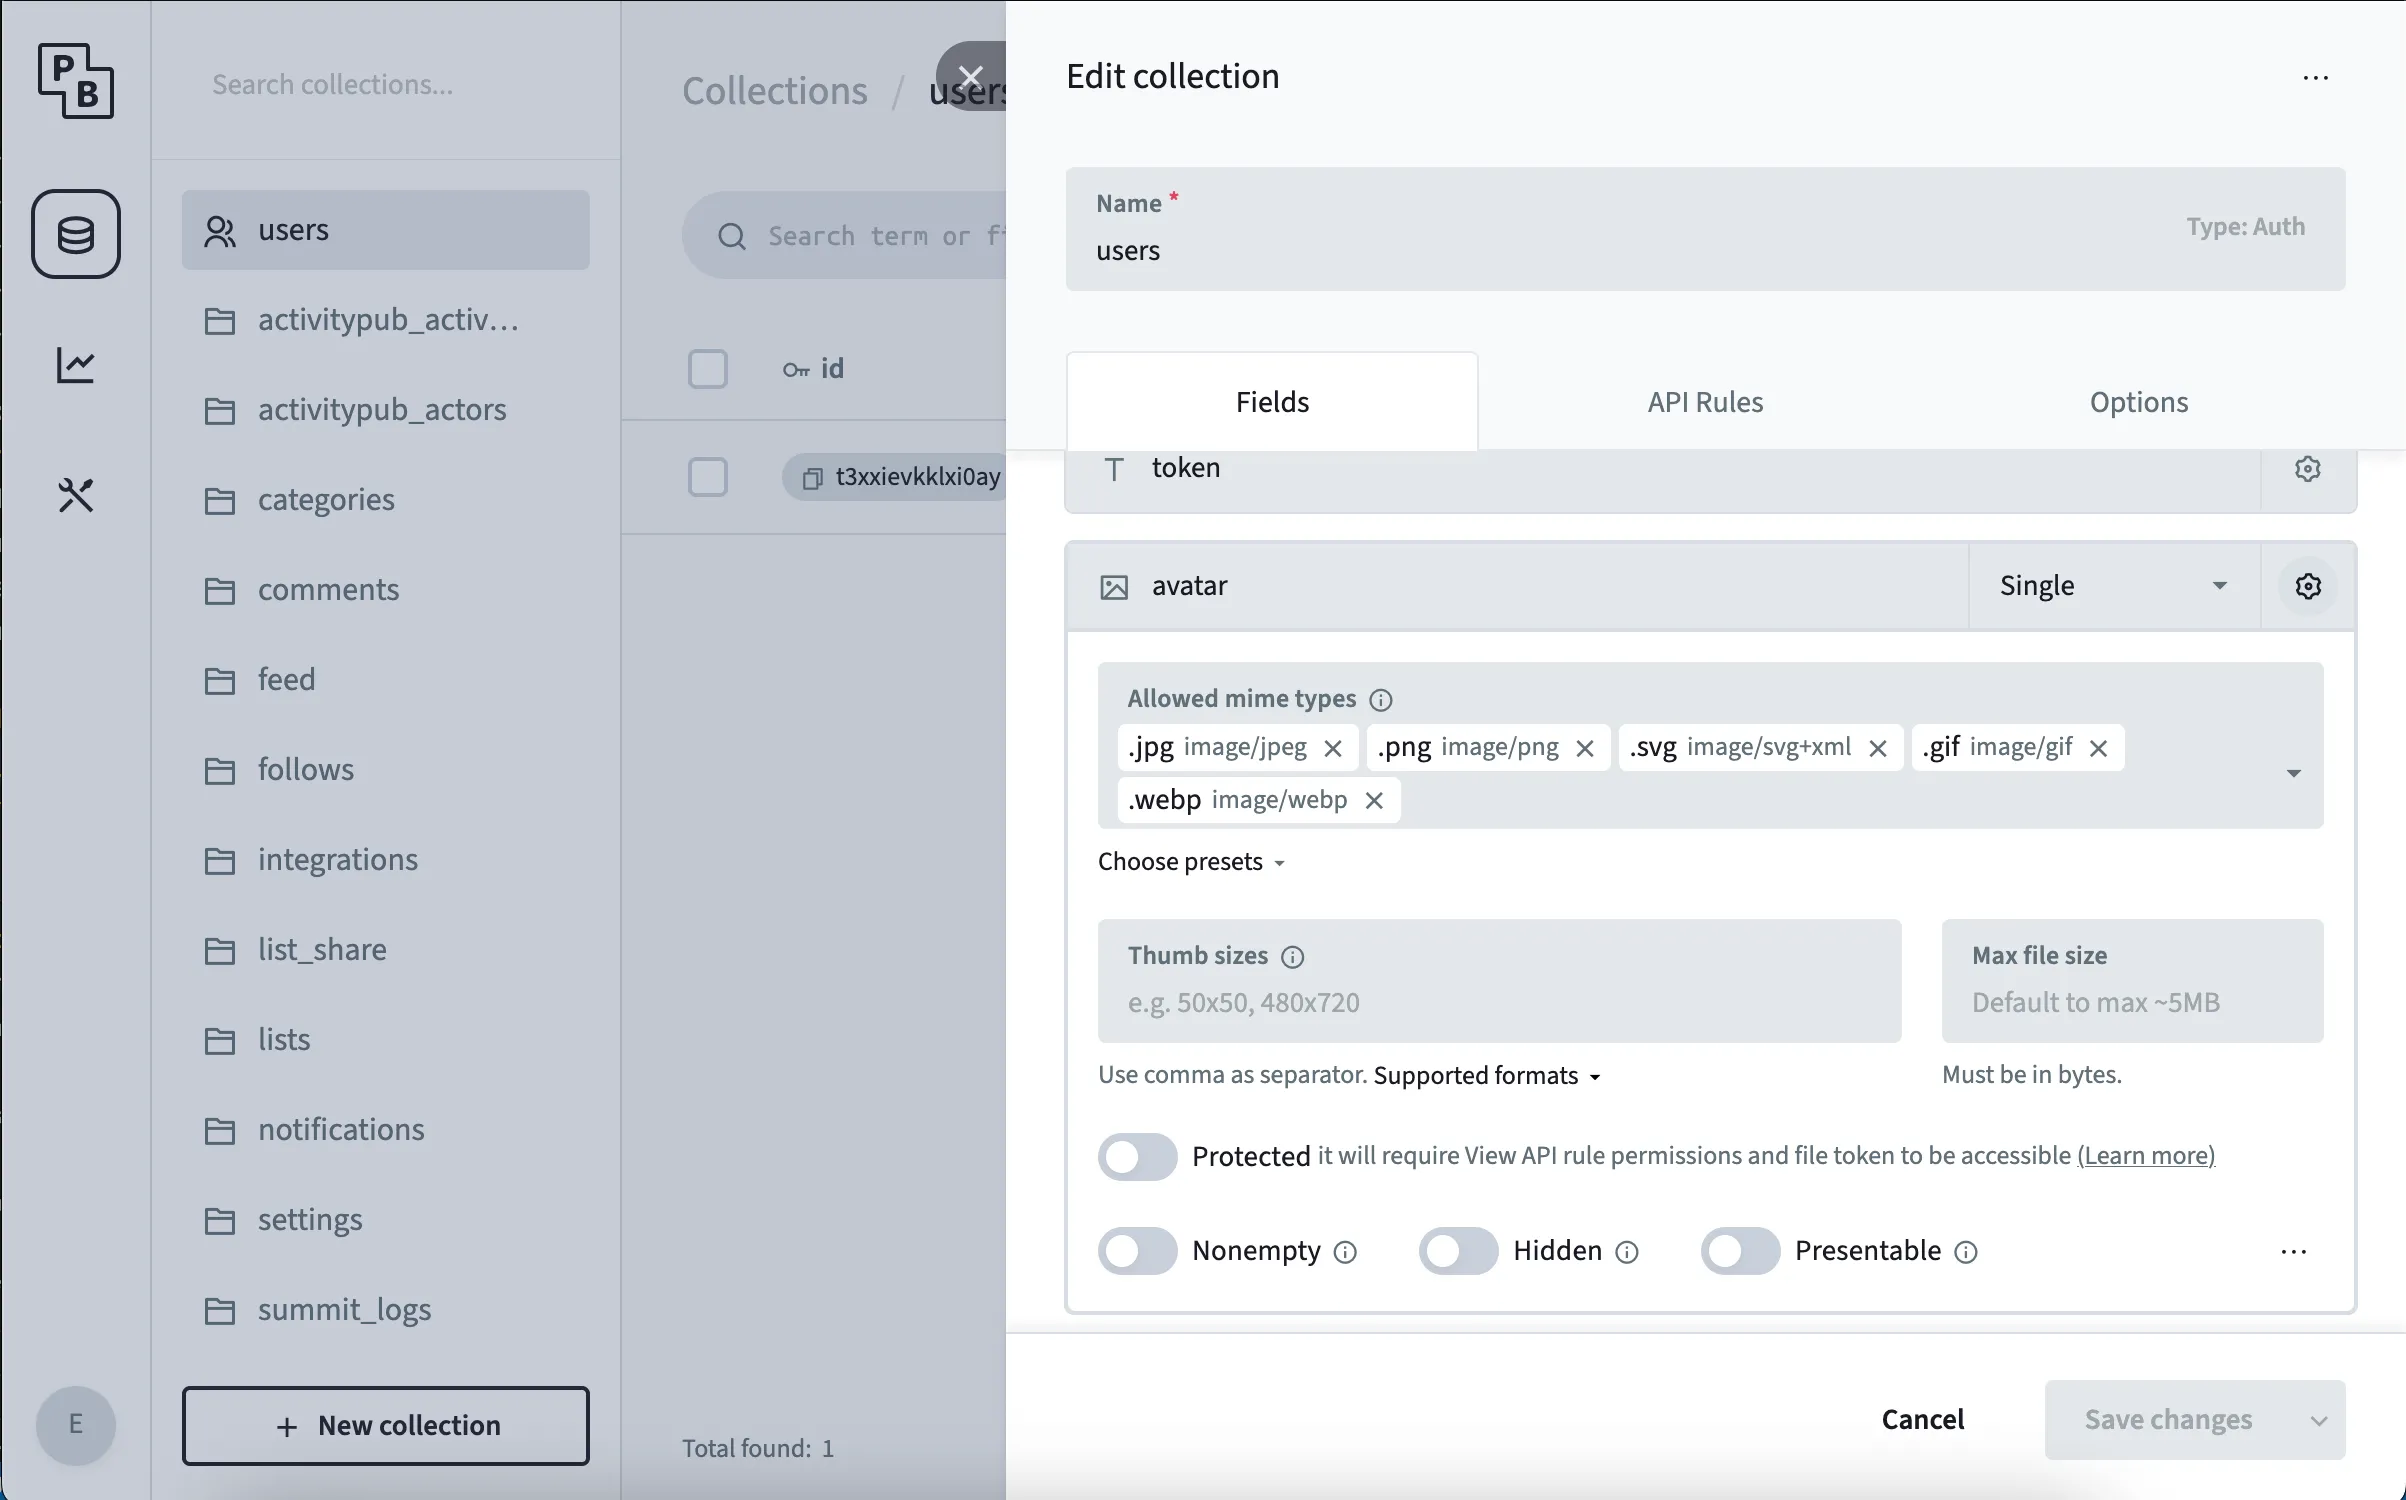Open the Settings tools icon in sidebar

click(76, 495)
